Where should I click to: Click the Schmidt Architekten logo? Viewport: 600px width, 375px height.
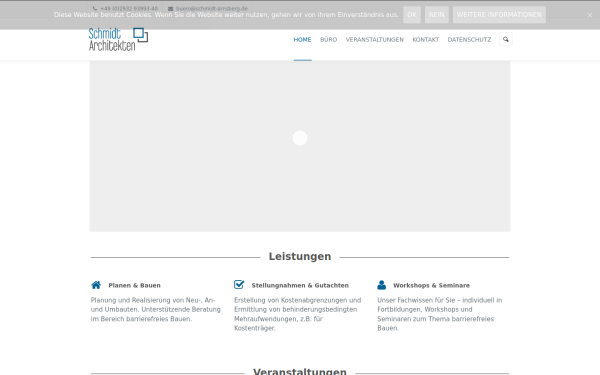pyautogui.click(x=118, y=39)
